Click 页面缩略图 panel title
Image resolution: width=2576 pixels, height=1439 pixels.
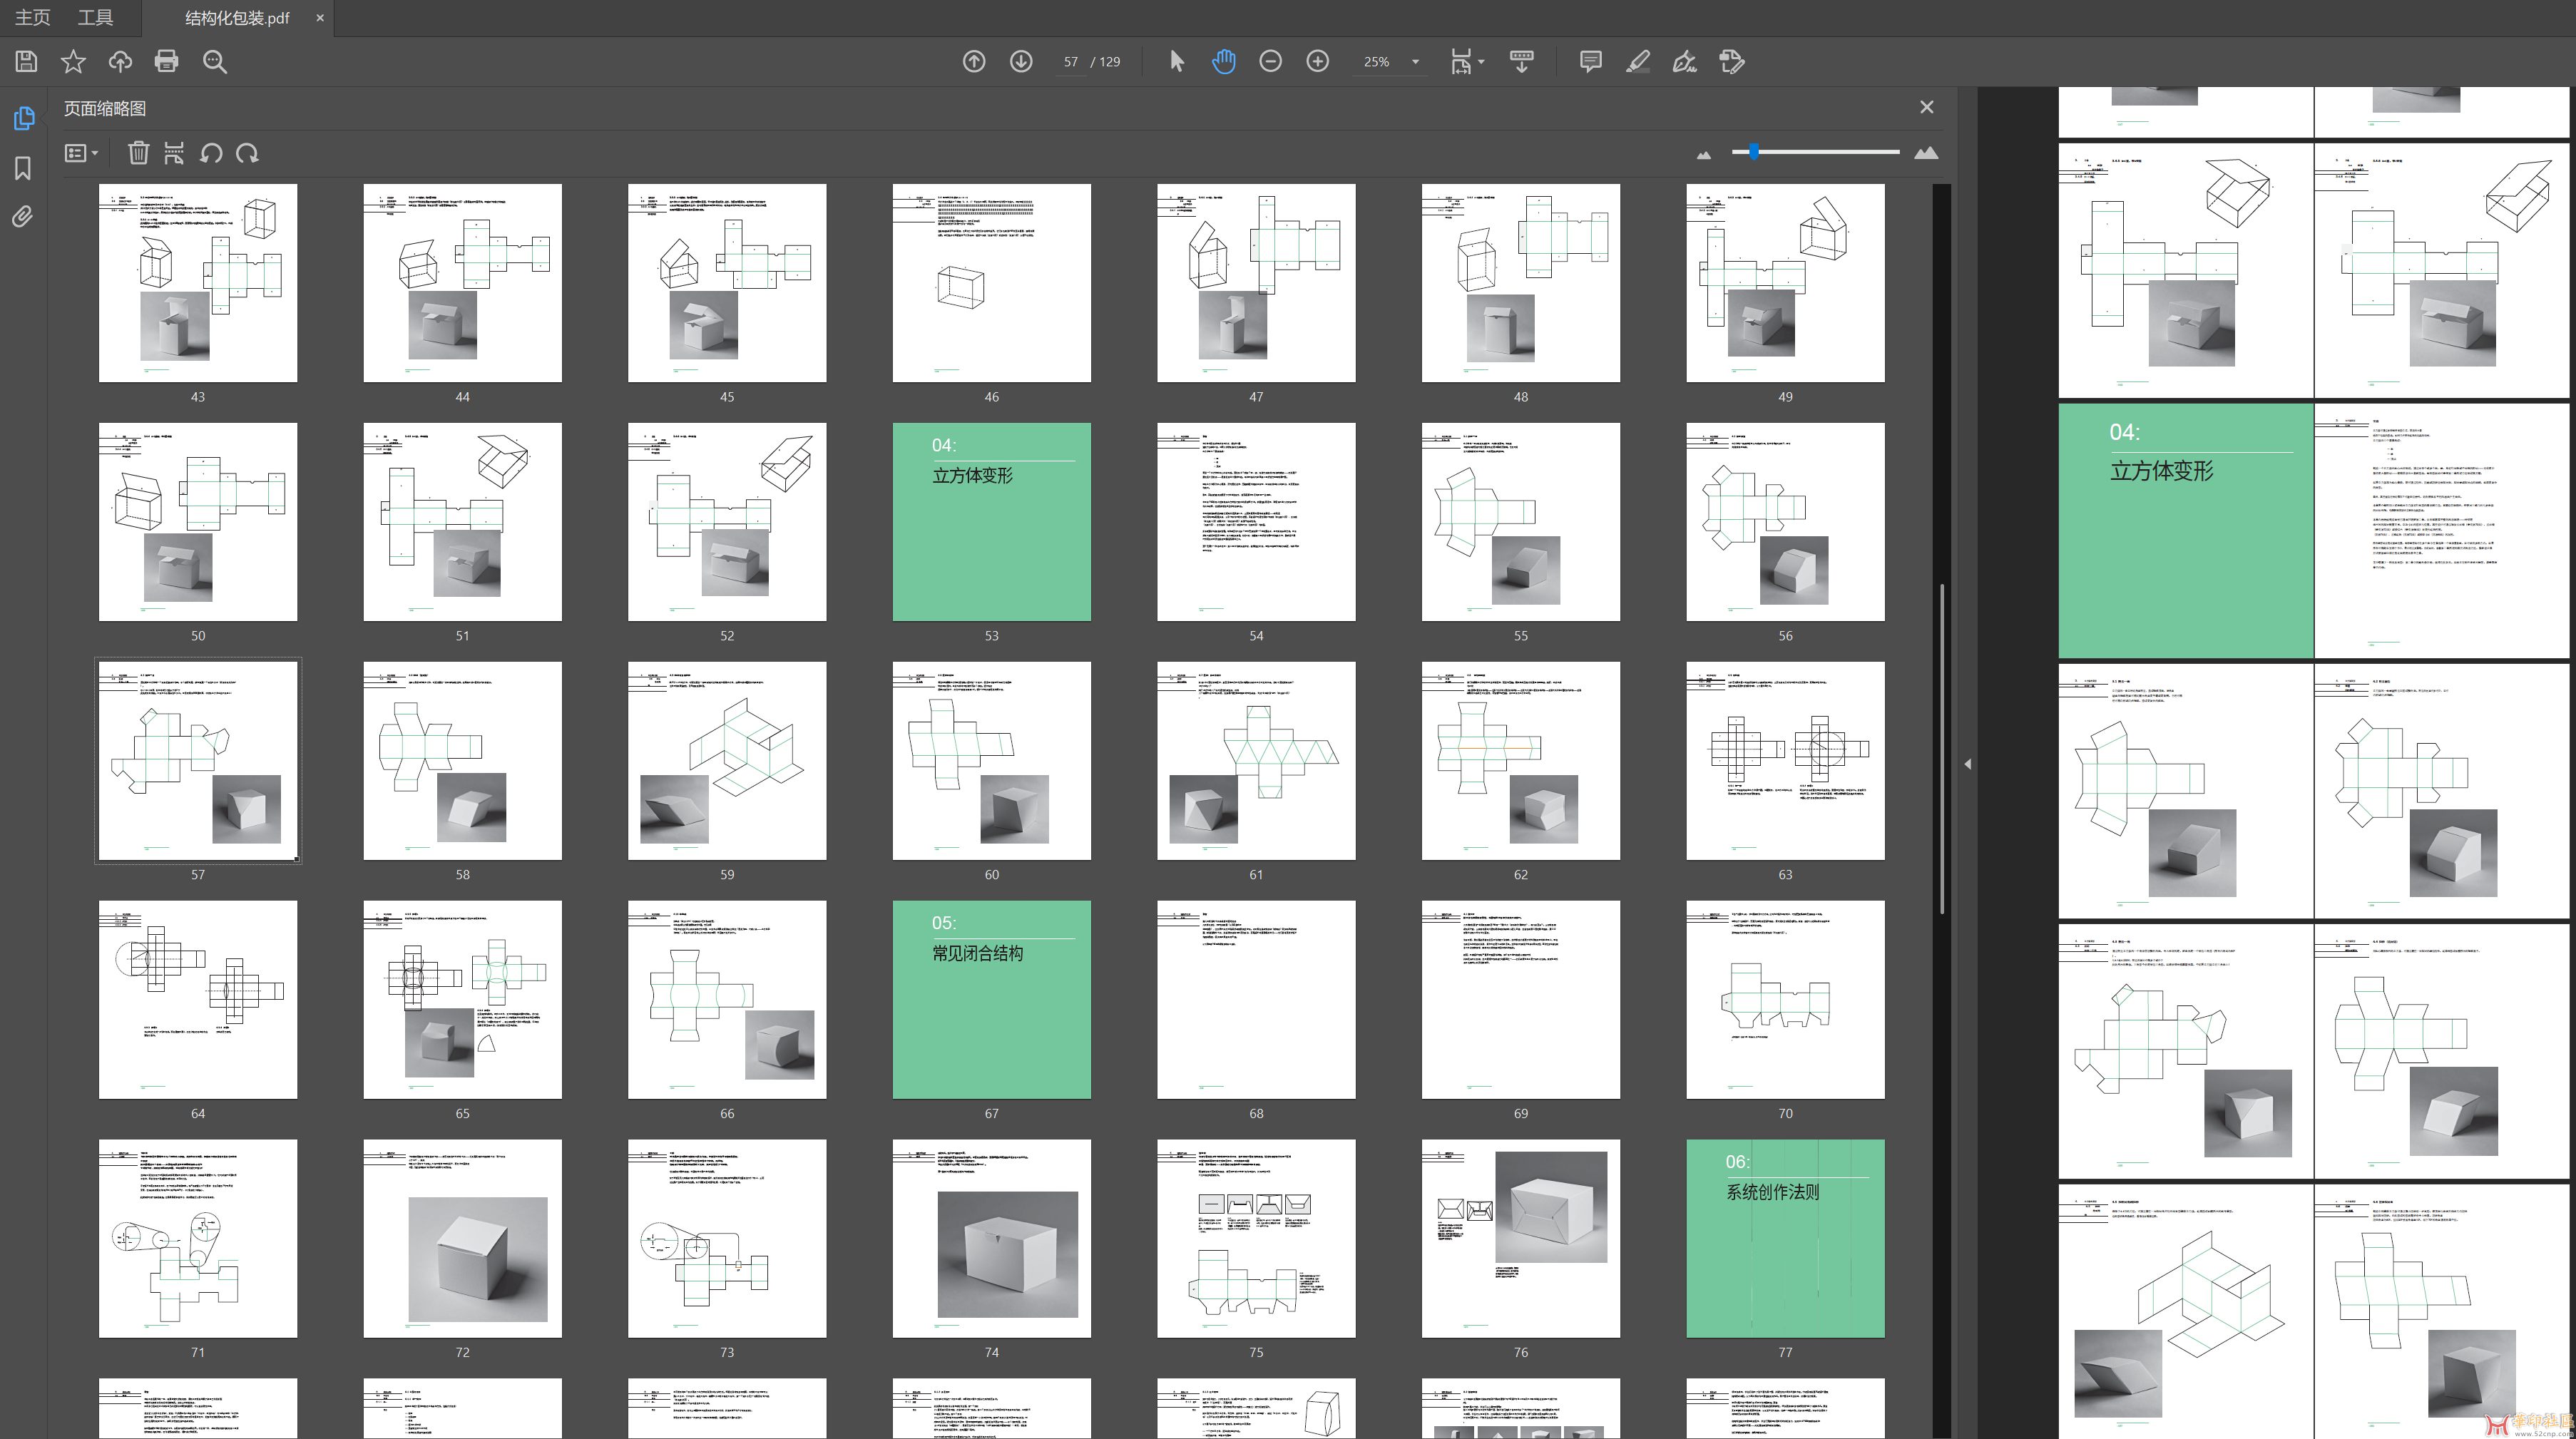(105, 108)
